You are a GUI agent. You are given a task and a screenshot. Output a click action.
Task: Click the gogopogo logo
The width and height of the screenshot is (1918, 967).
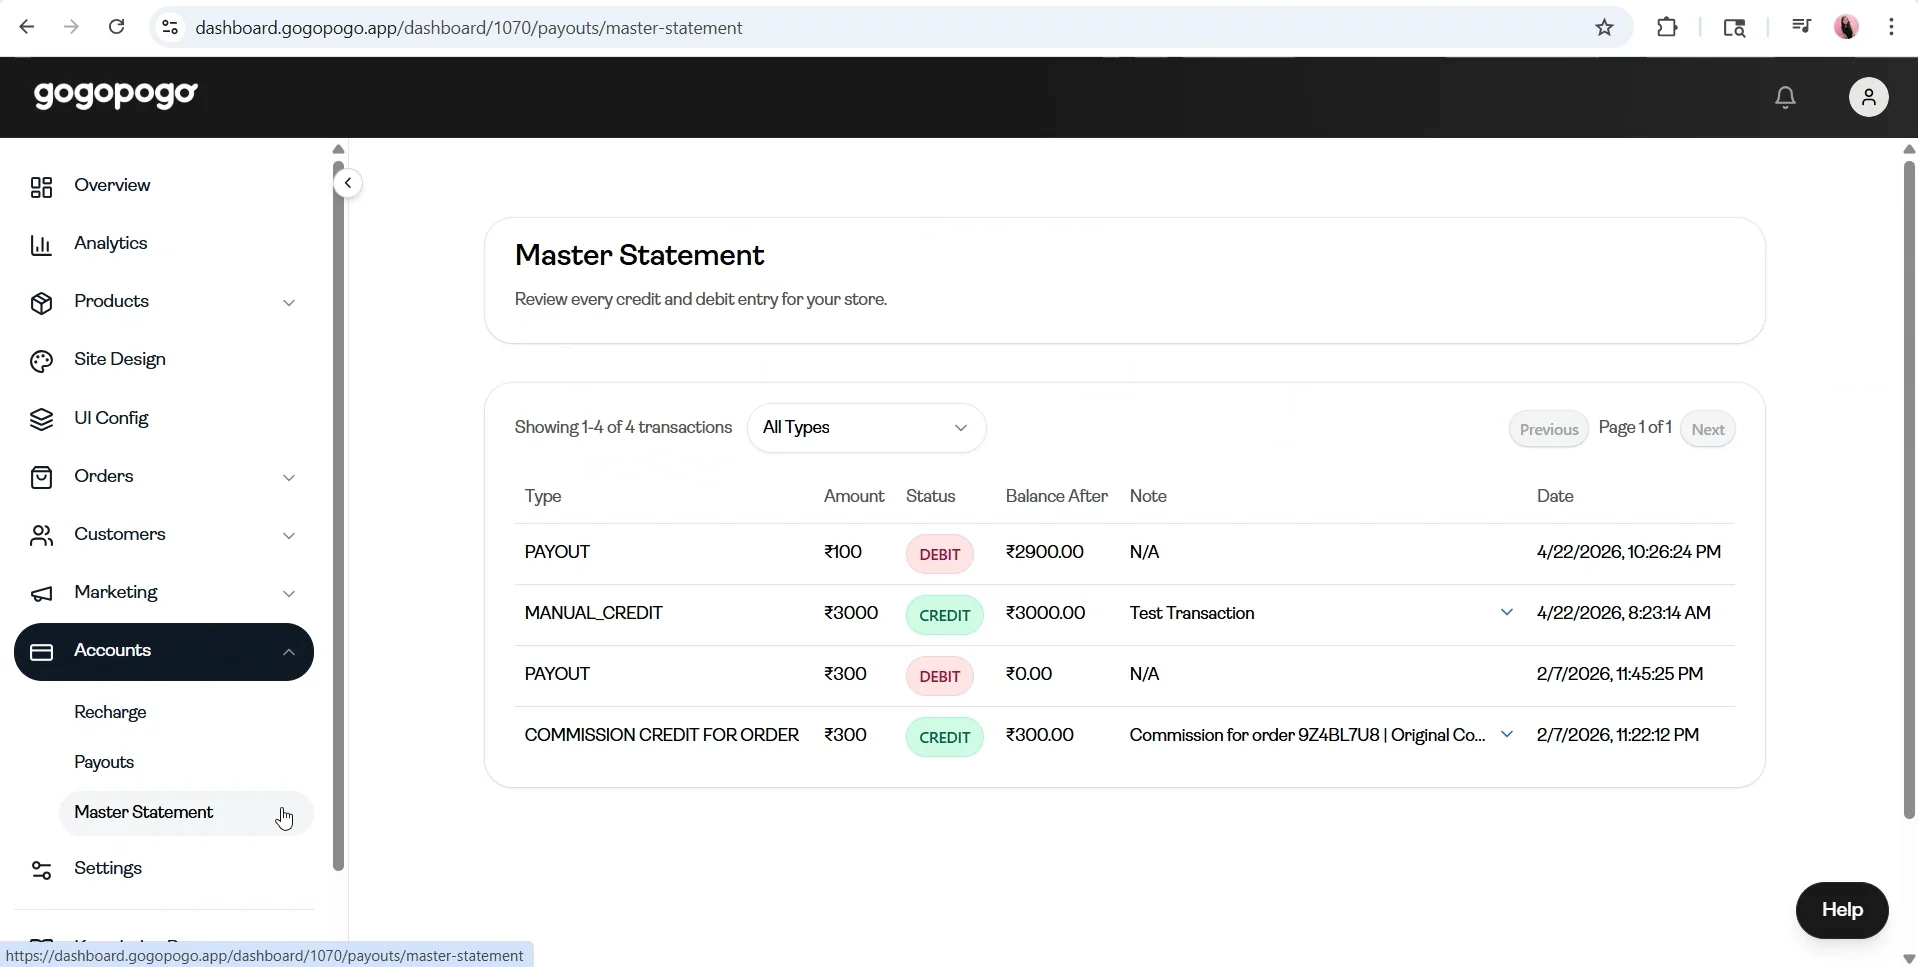(x=116, y=95)
